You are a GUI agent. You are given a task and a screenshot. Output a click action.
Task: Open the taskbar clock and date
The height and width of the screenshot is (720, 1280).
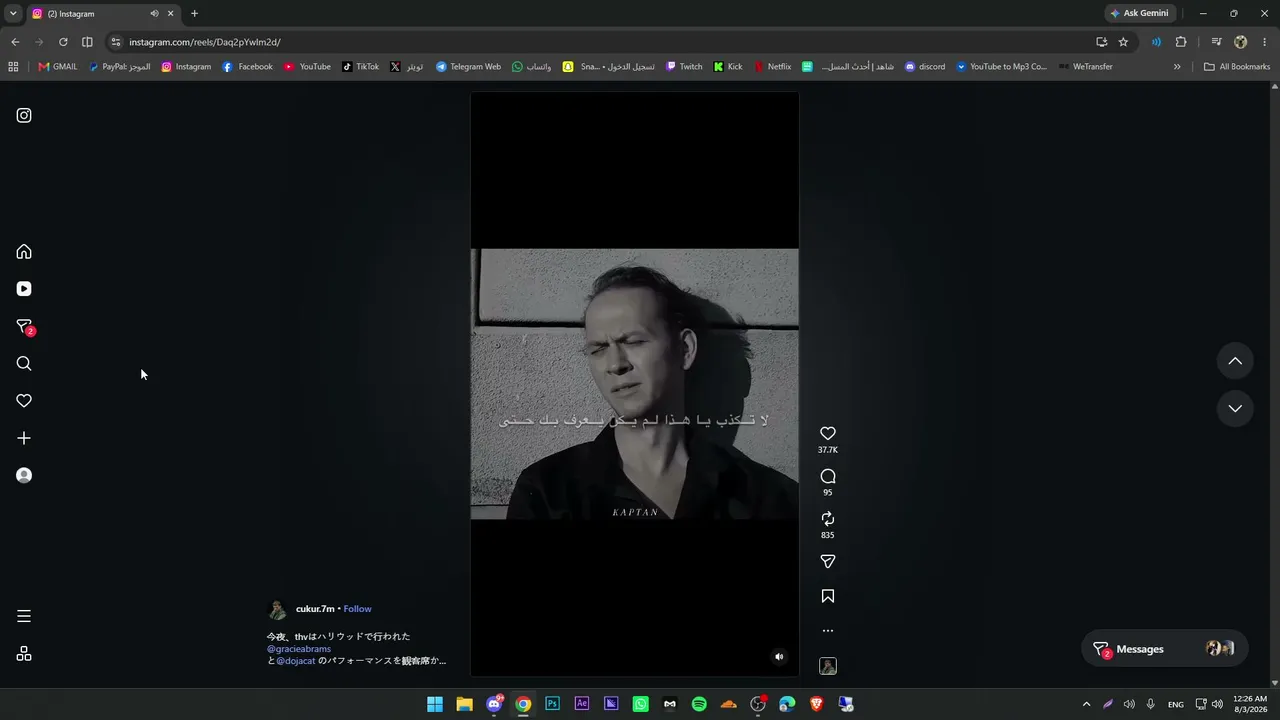coord(1250,704)
